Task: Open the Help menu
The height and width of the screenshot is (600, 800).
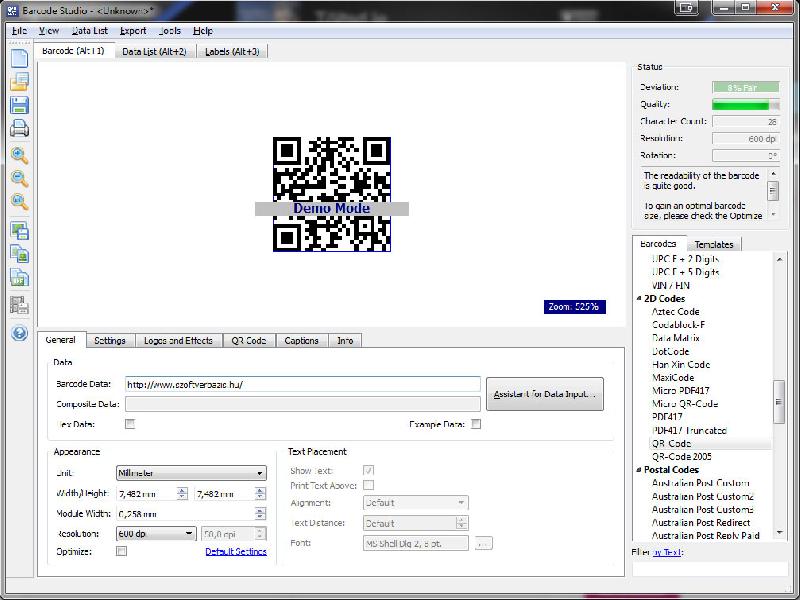Action: coord(203,31)
